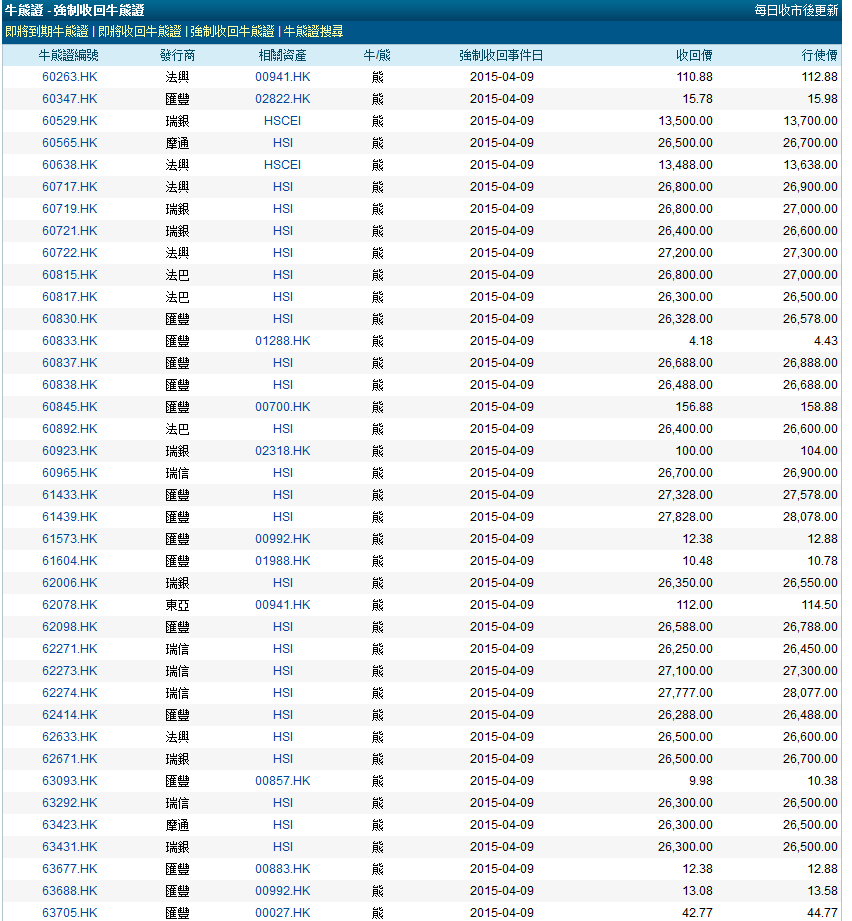Viewport: 852px width, 921px height.
Task: Open underlying asset 00941.HK in 60263.HK row
Action: click(282, 77)
